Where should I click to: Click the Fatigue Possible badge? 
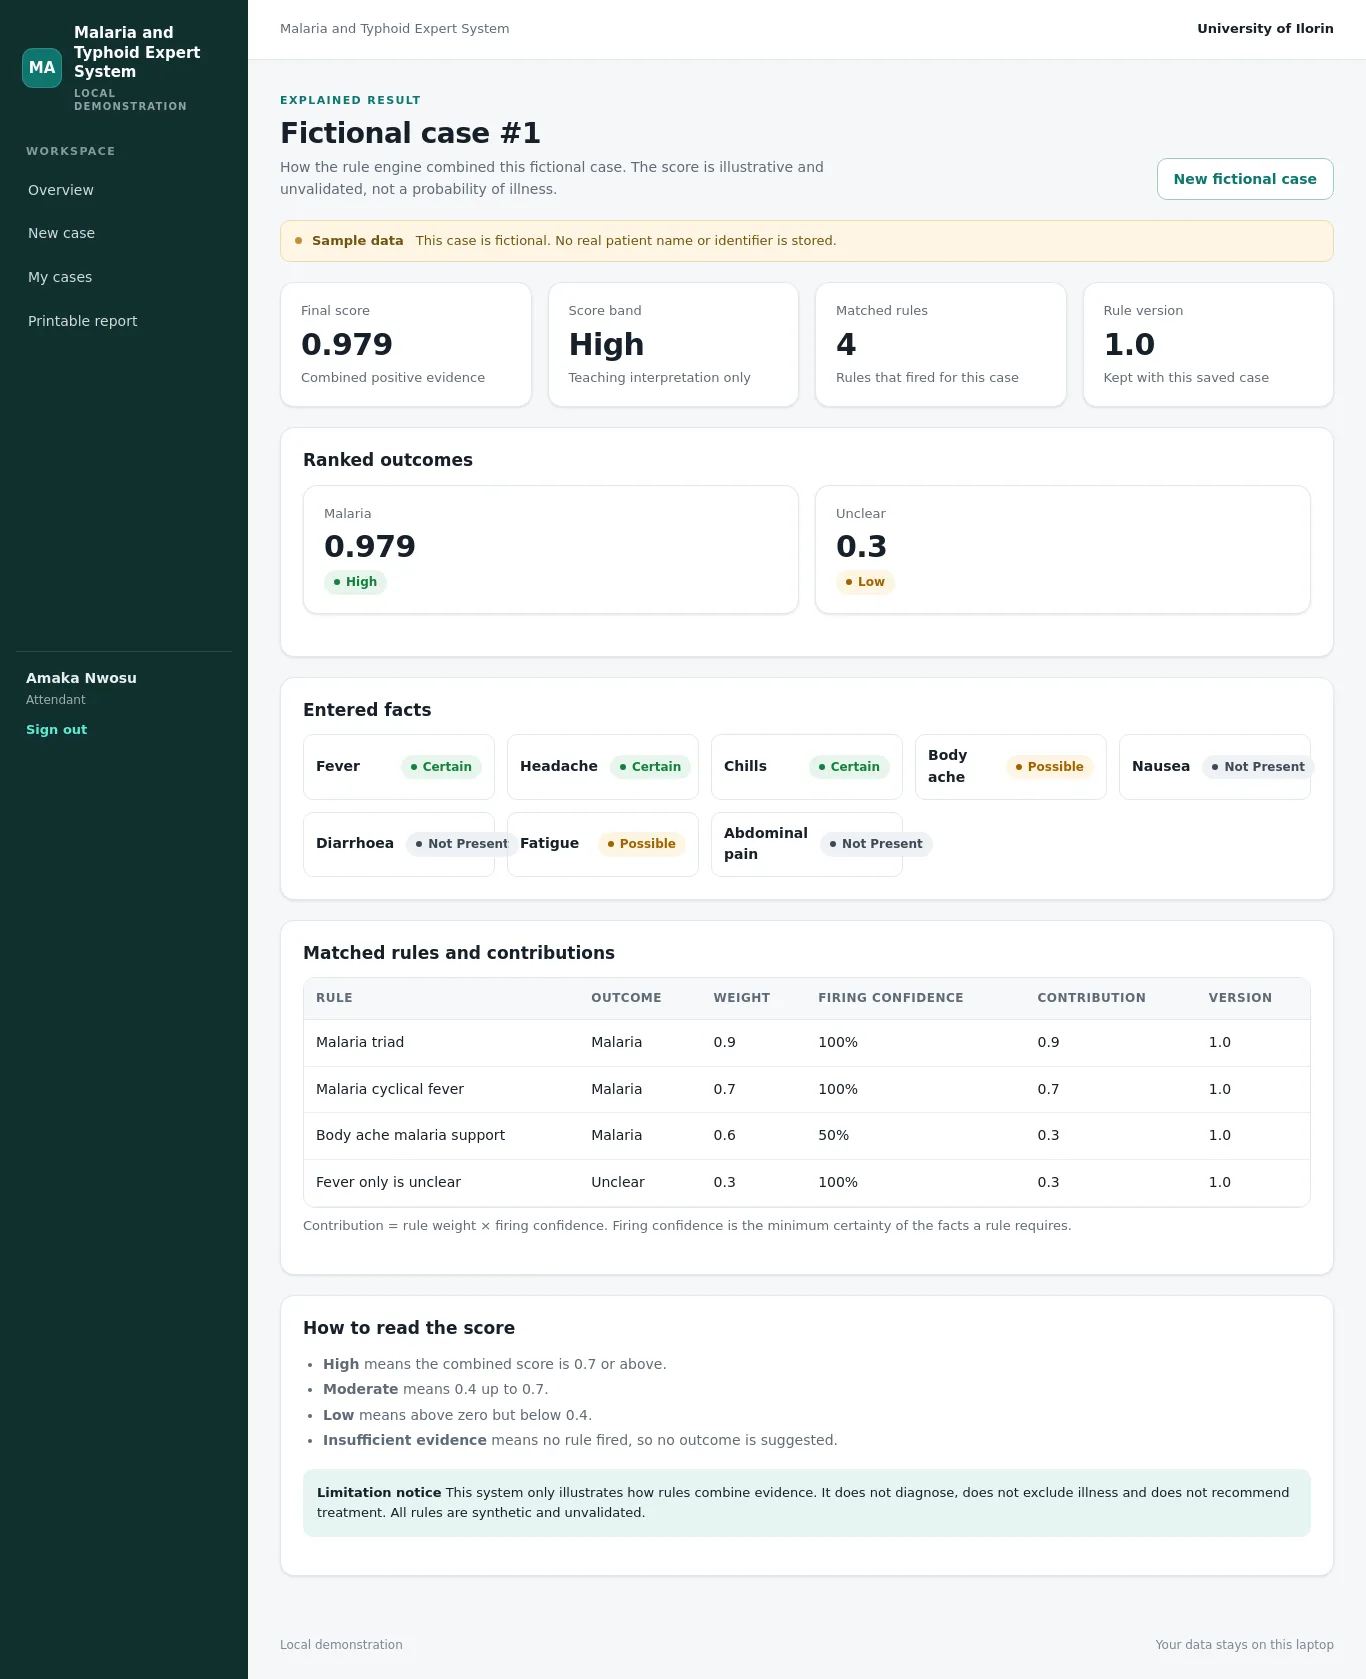[641, 844]
